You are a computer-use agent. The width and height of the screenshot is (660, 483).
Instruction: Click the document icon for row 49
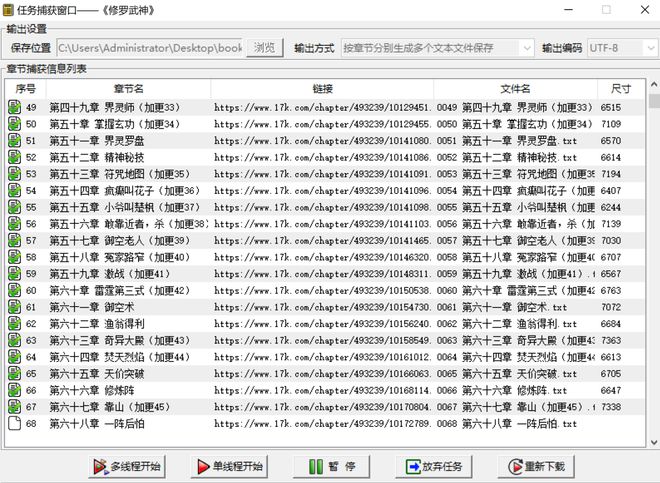coord(15,107)
